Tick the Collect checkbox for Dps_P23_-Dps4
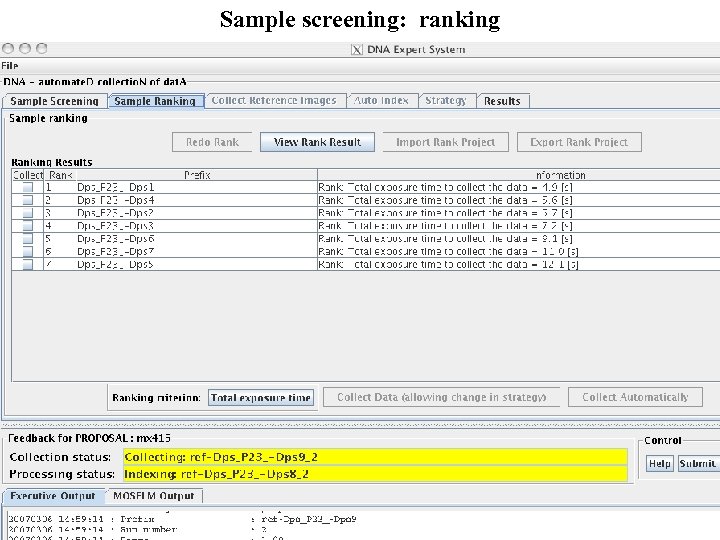This screenshot has height=540, width=720. [x=28, y=200]
